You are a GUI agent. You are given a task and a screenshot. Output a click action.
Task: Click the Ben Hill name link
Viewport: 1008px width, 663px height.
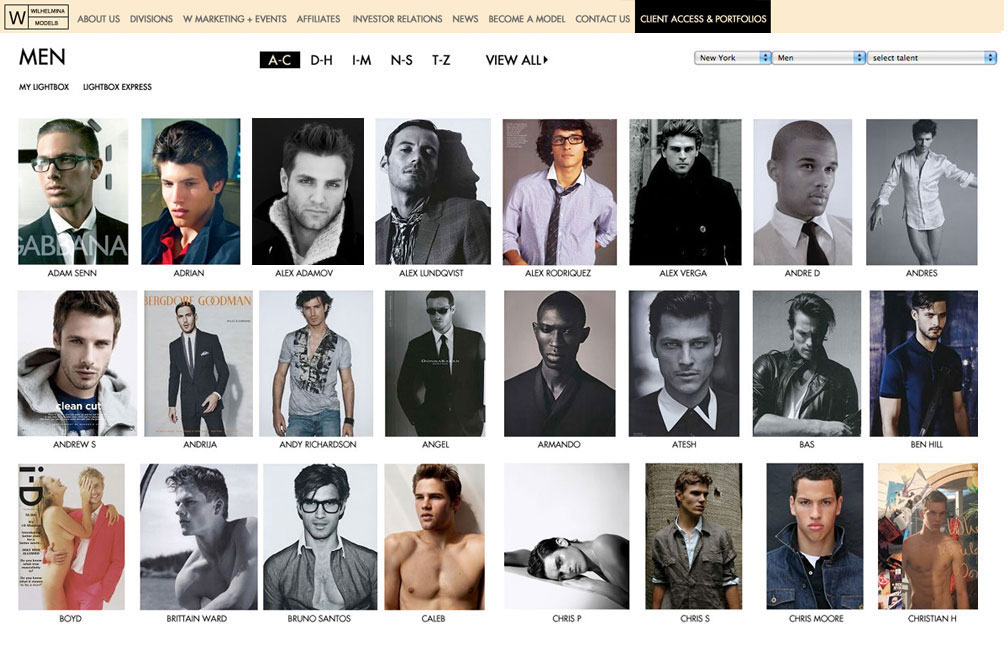925,444
